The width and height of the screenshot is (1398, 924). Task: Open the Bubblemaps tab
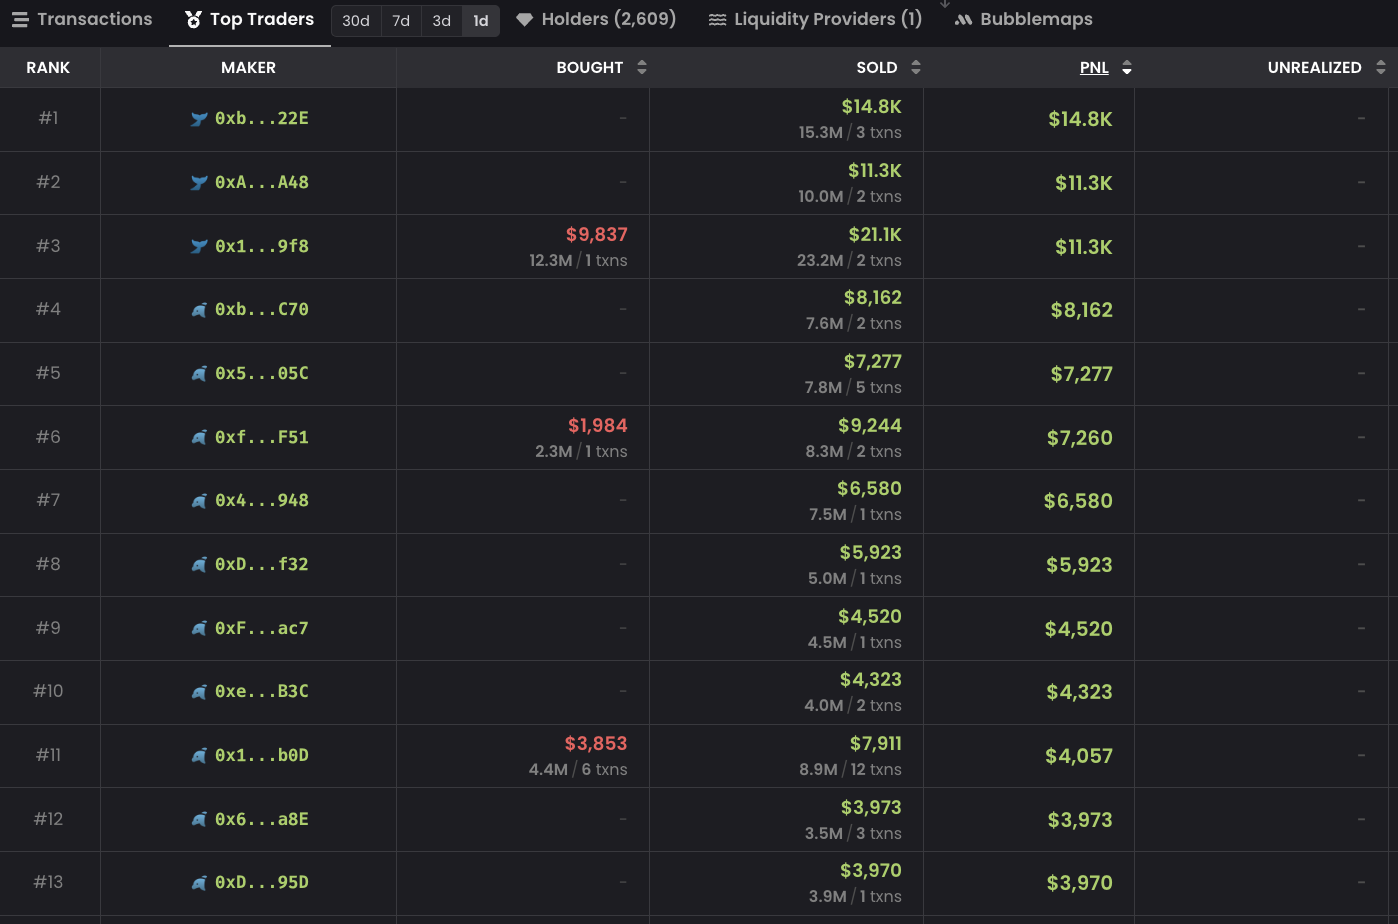tap(1024, 19)
